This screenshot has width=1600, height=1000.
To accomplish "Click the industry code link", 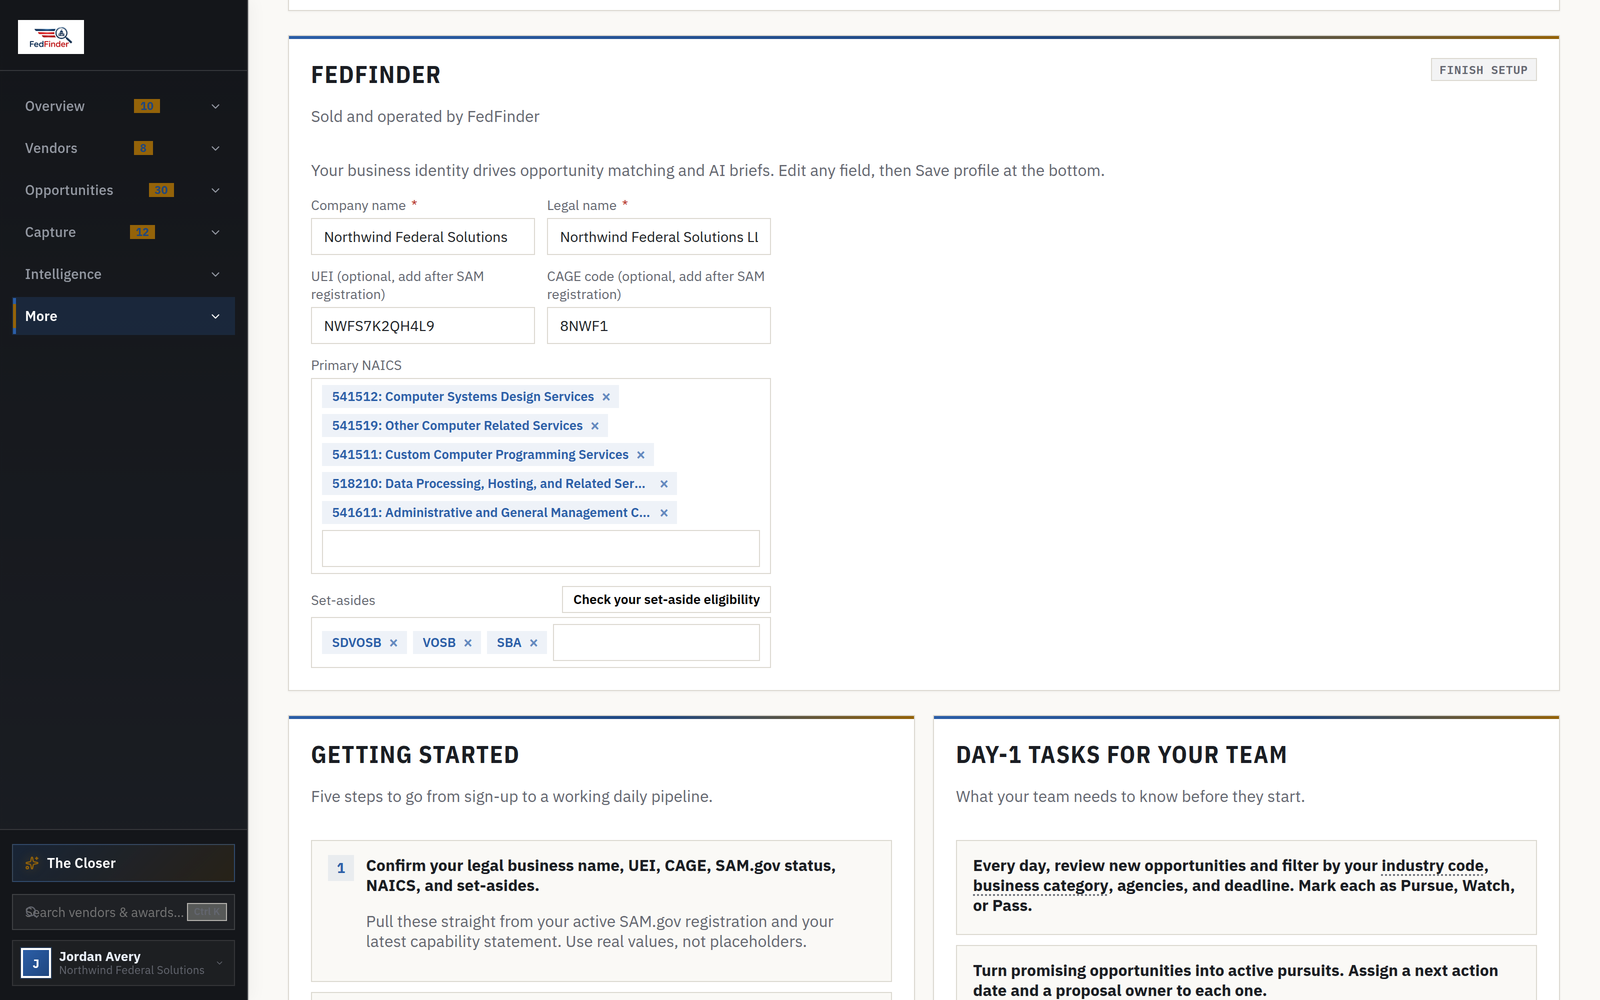I will click(1432, 866).
